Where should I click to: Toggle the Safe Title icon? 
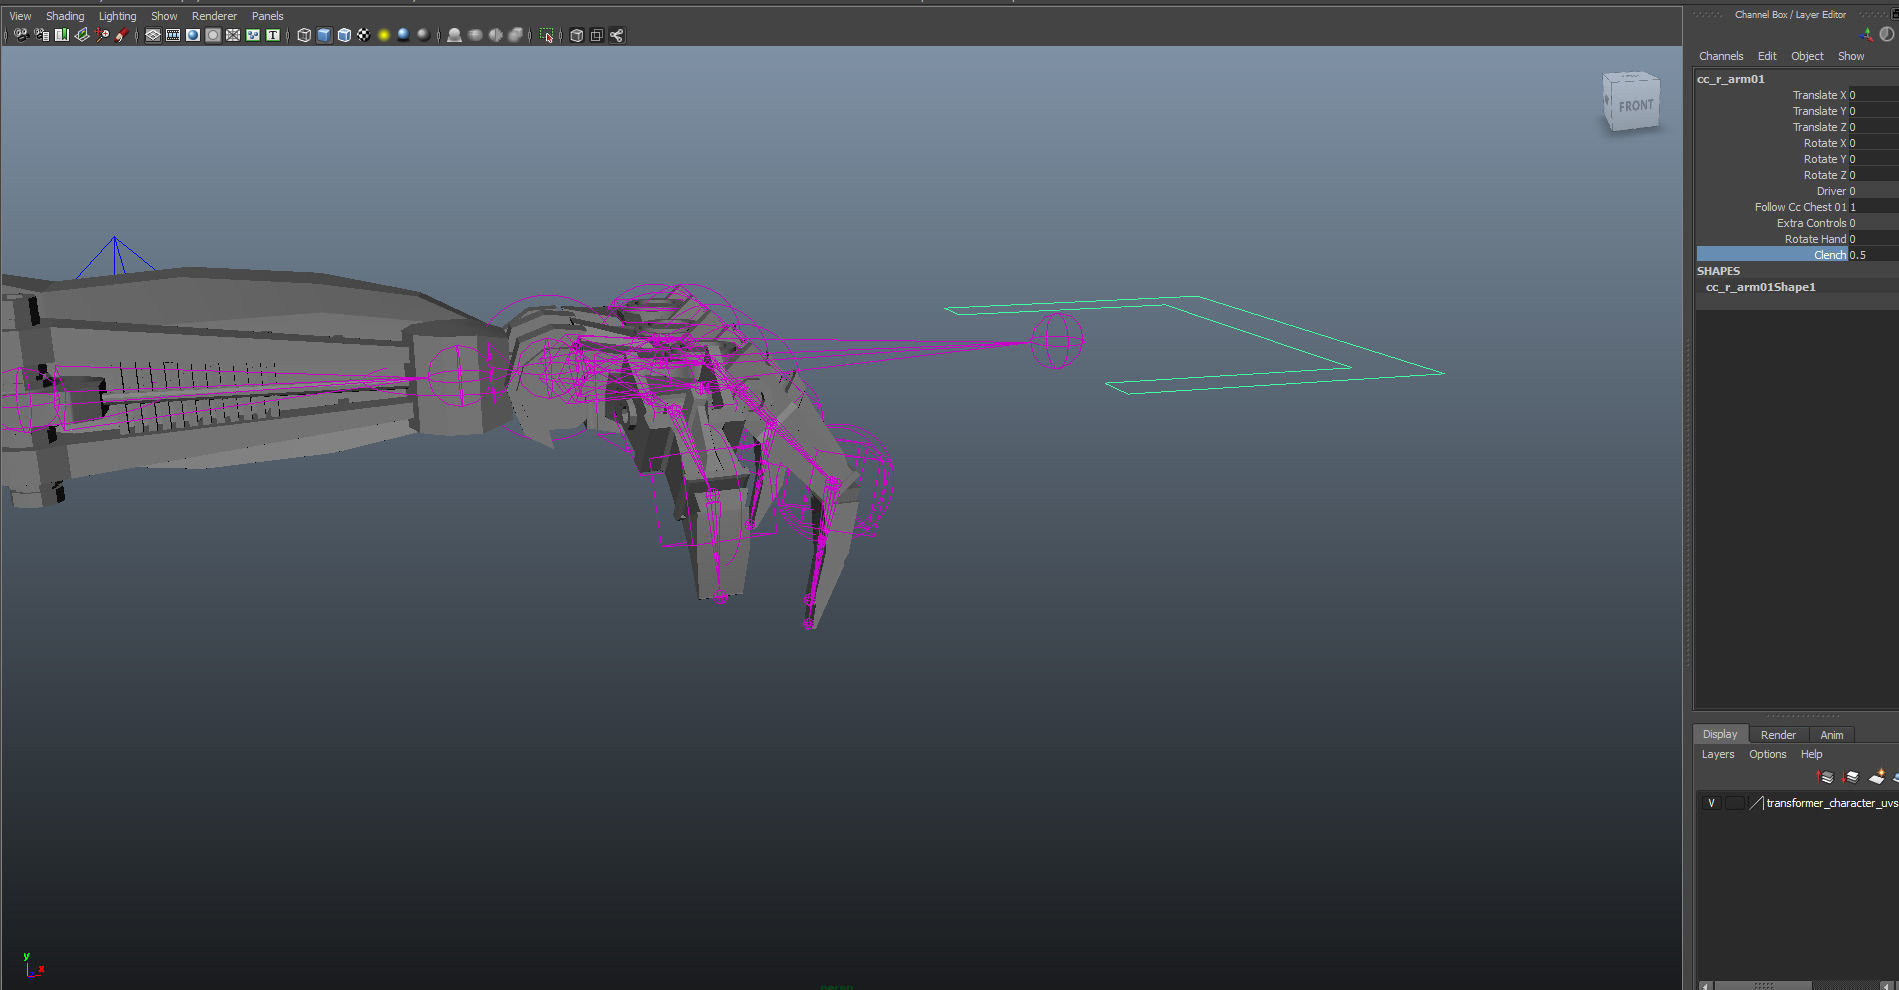[273, 35]
